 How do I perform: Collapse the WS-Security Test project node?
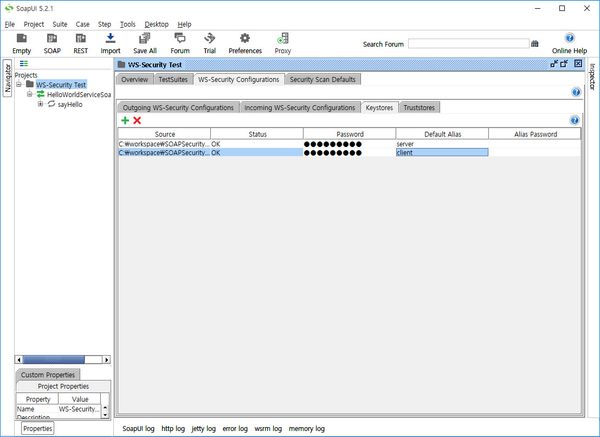coord(20,84)
